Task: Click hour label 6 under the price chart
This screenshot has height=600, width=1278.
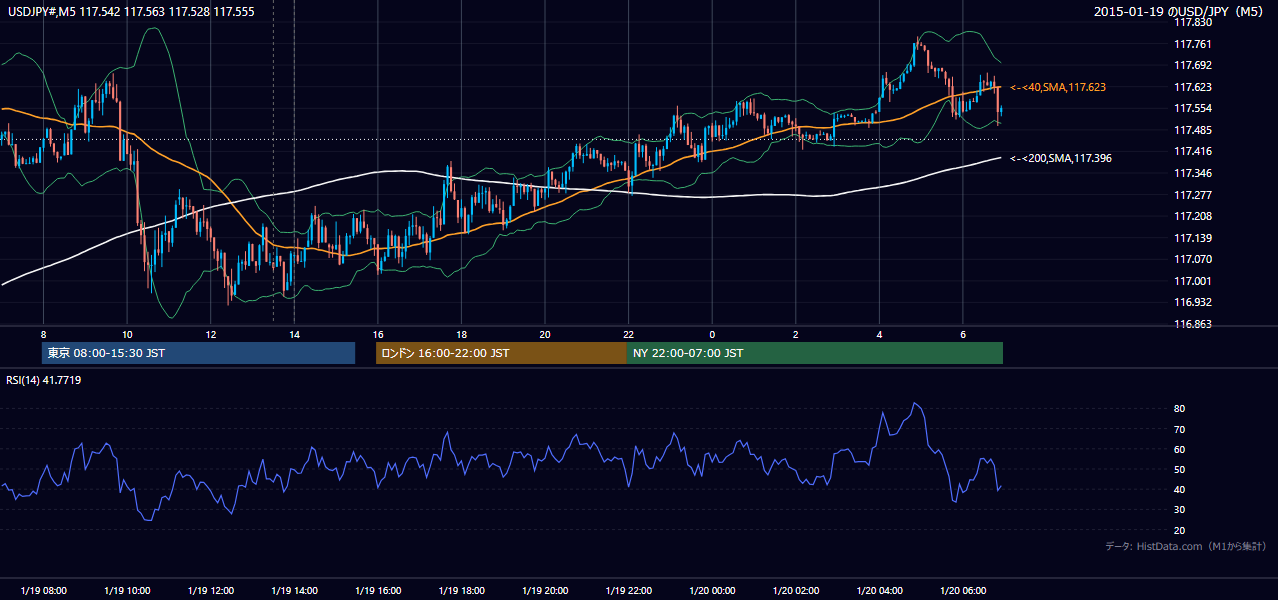Action: click(x=962, y=333)
